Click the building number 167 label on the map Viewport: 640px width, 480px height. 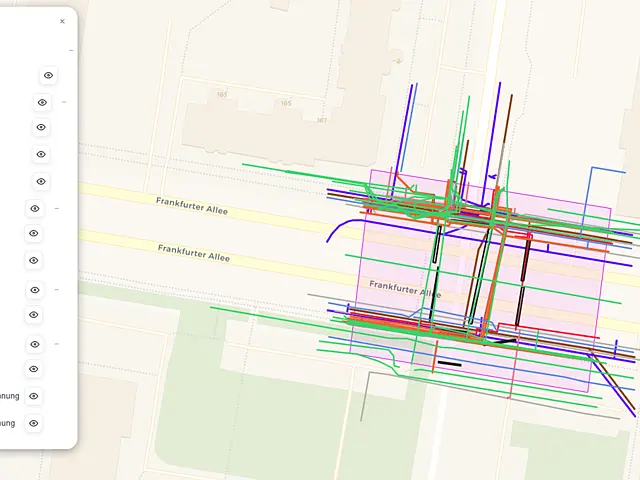coord(322,120)
